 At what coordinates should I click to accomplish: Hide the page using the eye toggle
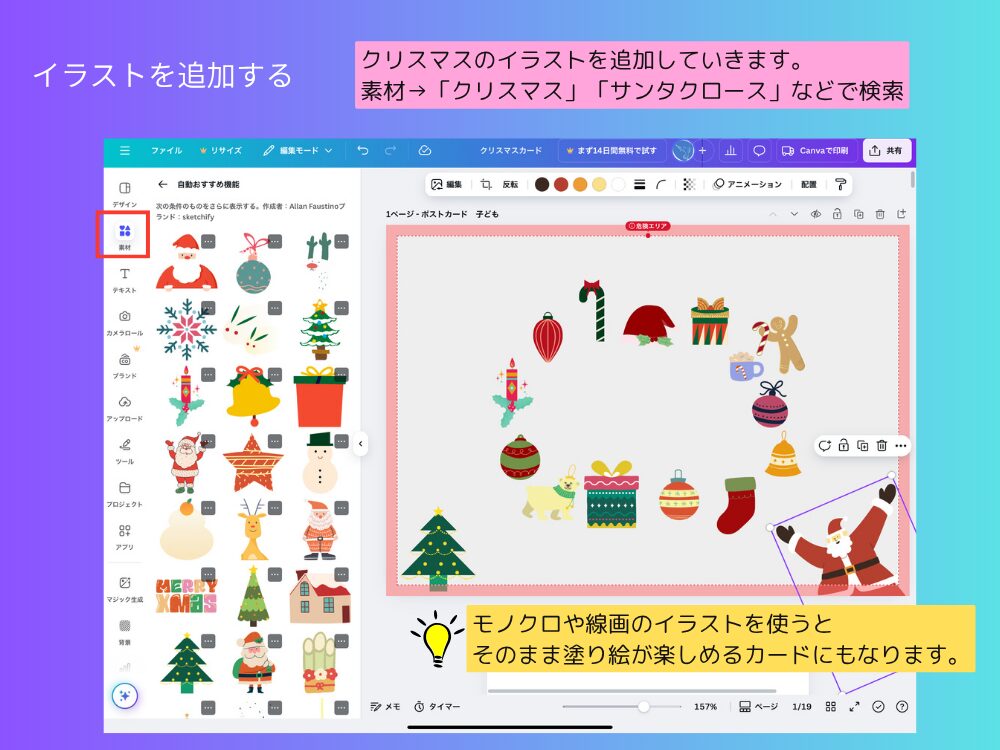(x=815, y=212)
